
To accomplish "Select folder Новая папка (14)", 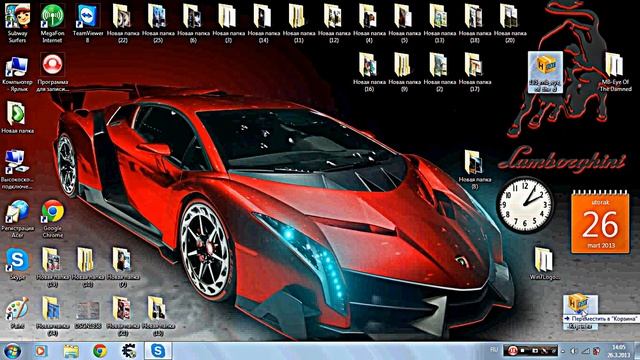I will (x=263, y=24).
